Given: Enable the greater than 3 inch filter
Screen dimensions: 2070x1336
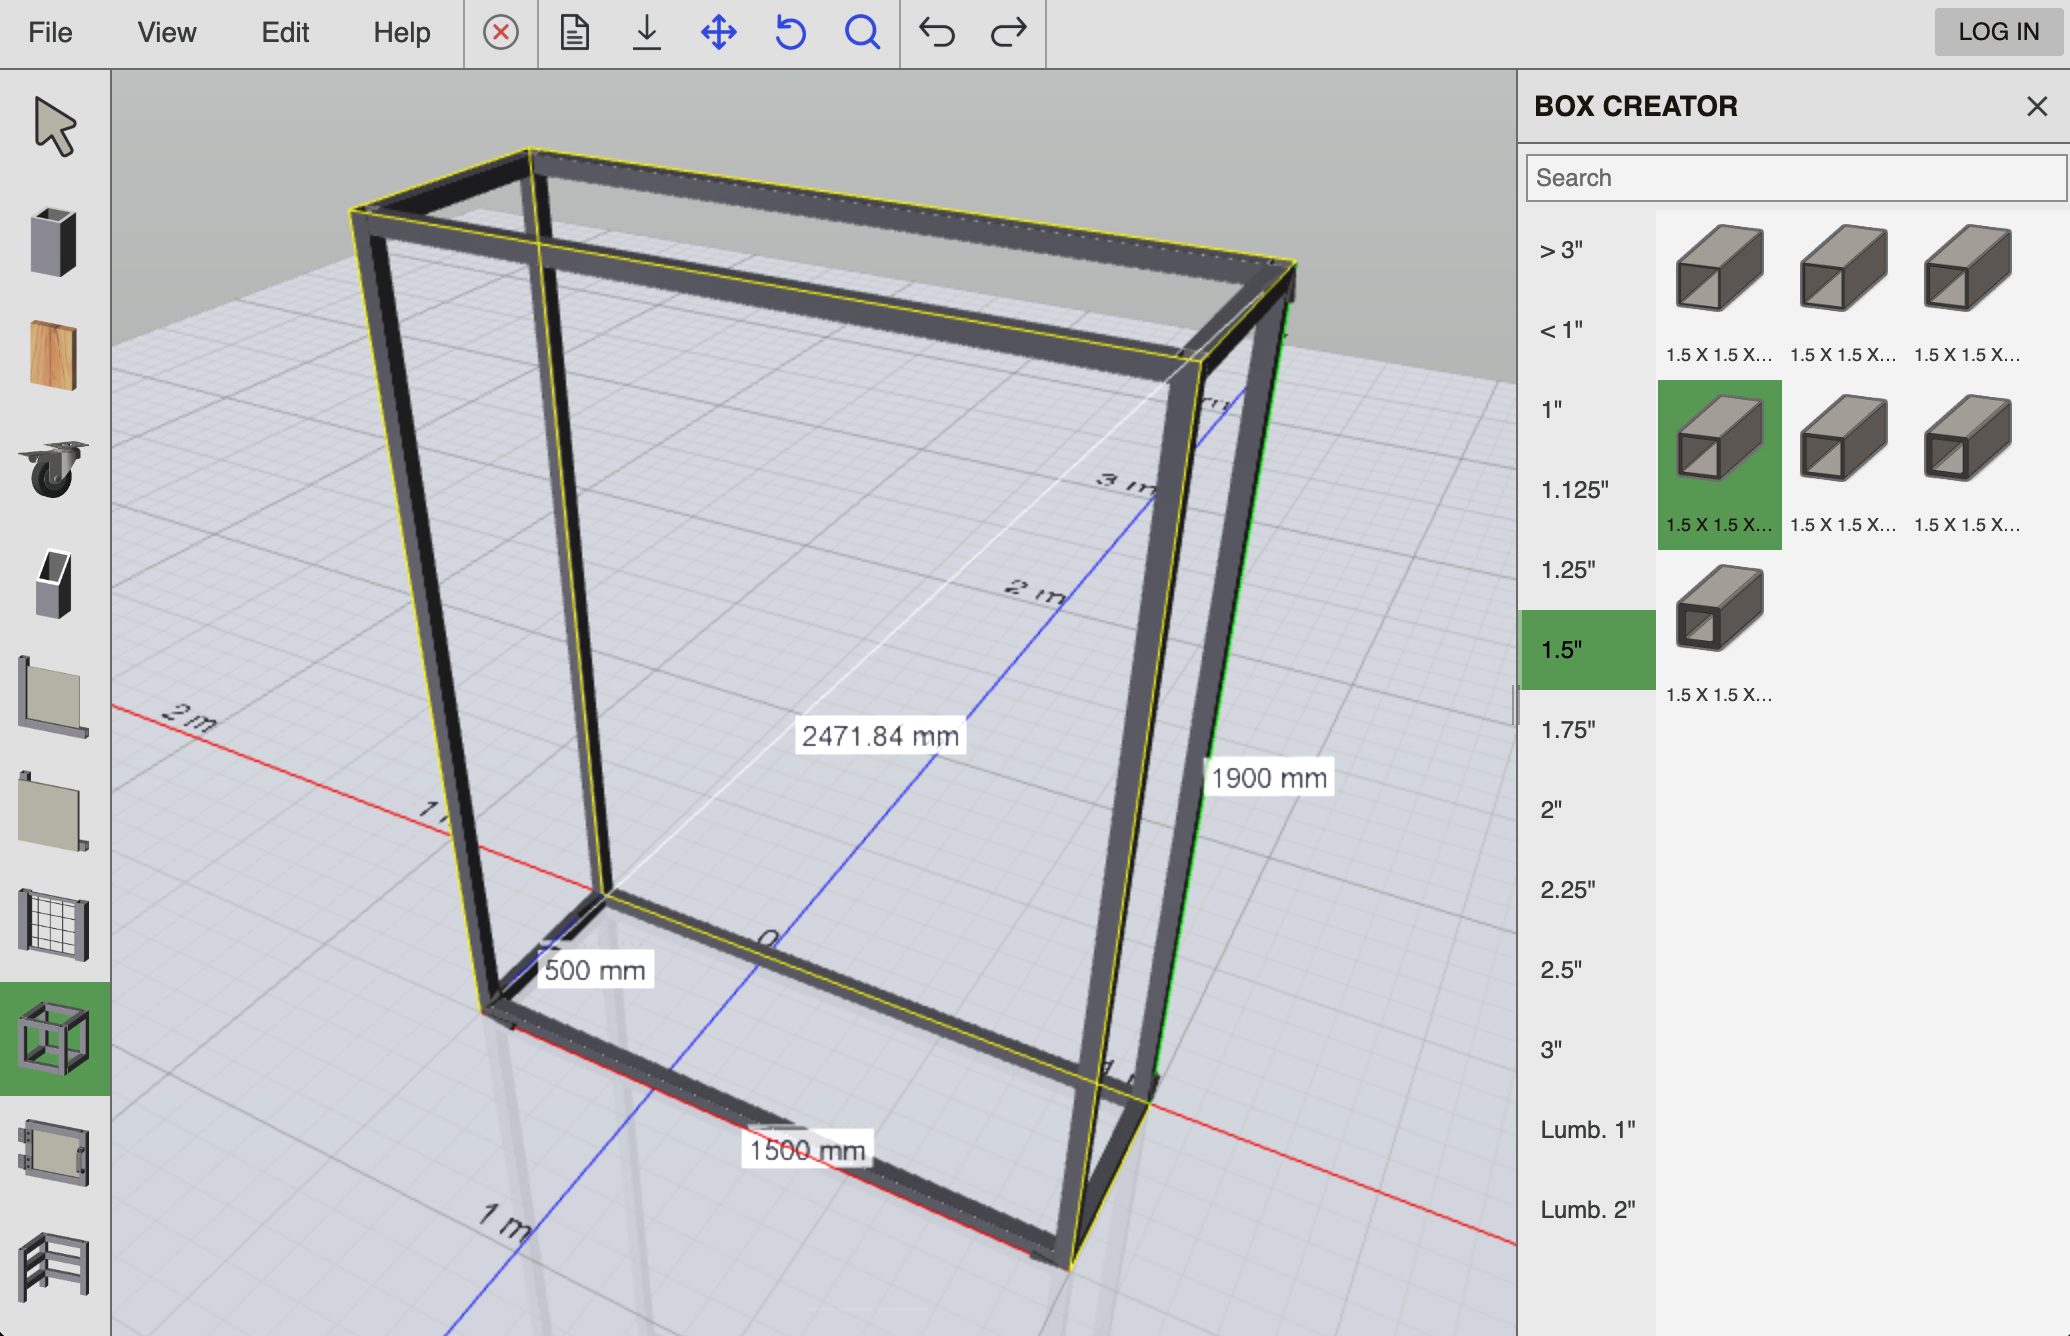Looking at the screenshot, I should [1561, 249].
